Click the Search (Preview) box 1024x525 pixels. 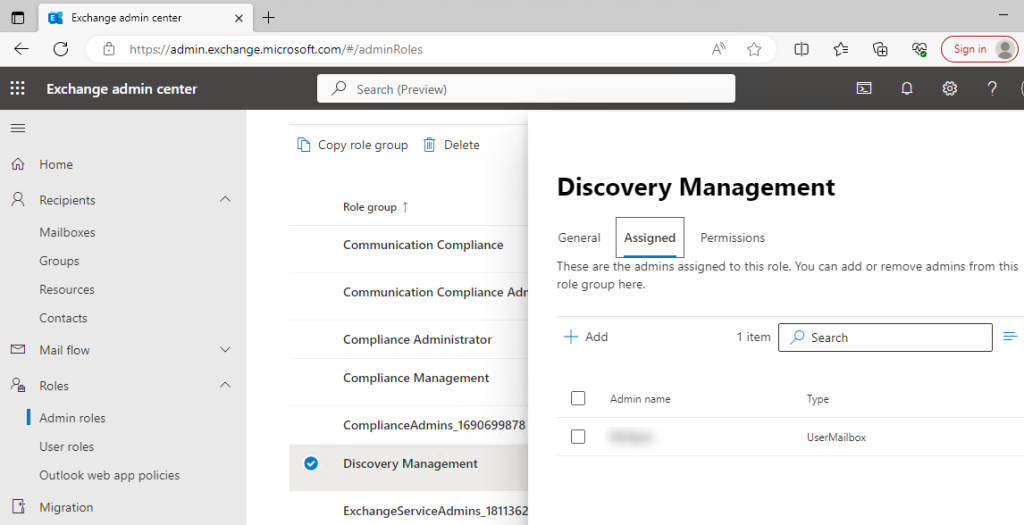click(526, 88)
